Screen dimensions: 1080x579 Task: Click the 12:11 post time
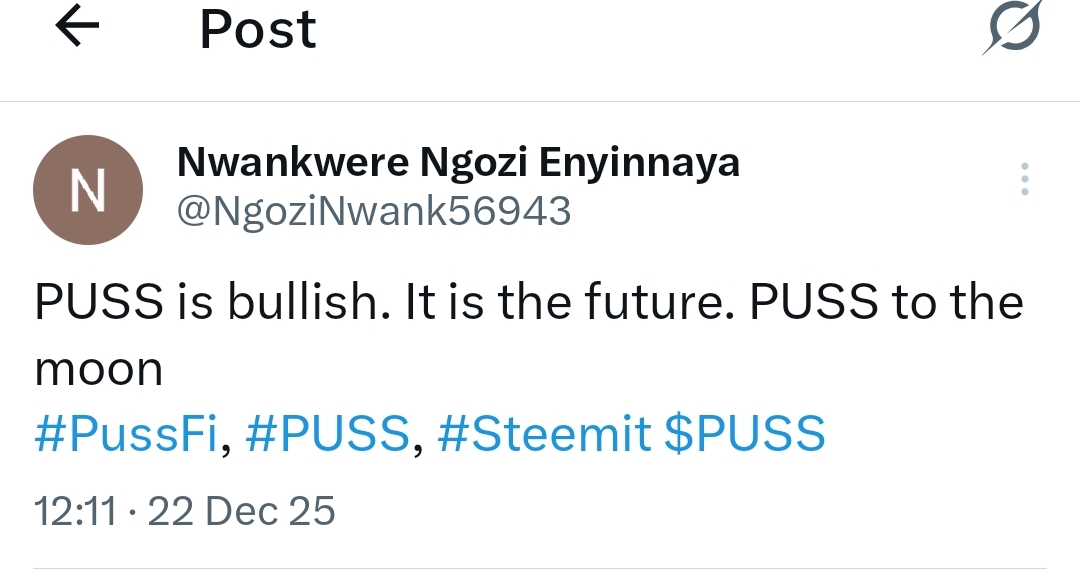(x=74, y=511)
